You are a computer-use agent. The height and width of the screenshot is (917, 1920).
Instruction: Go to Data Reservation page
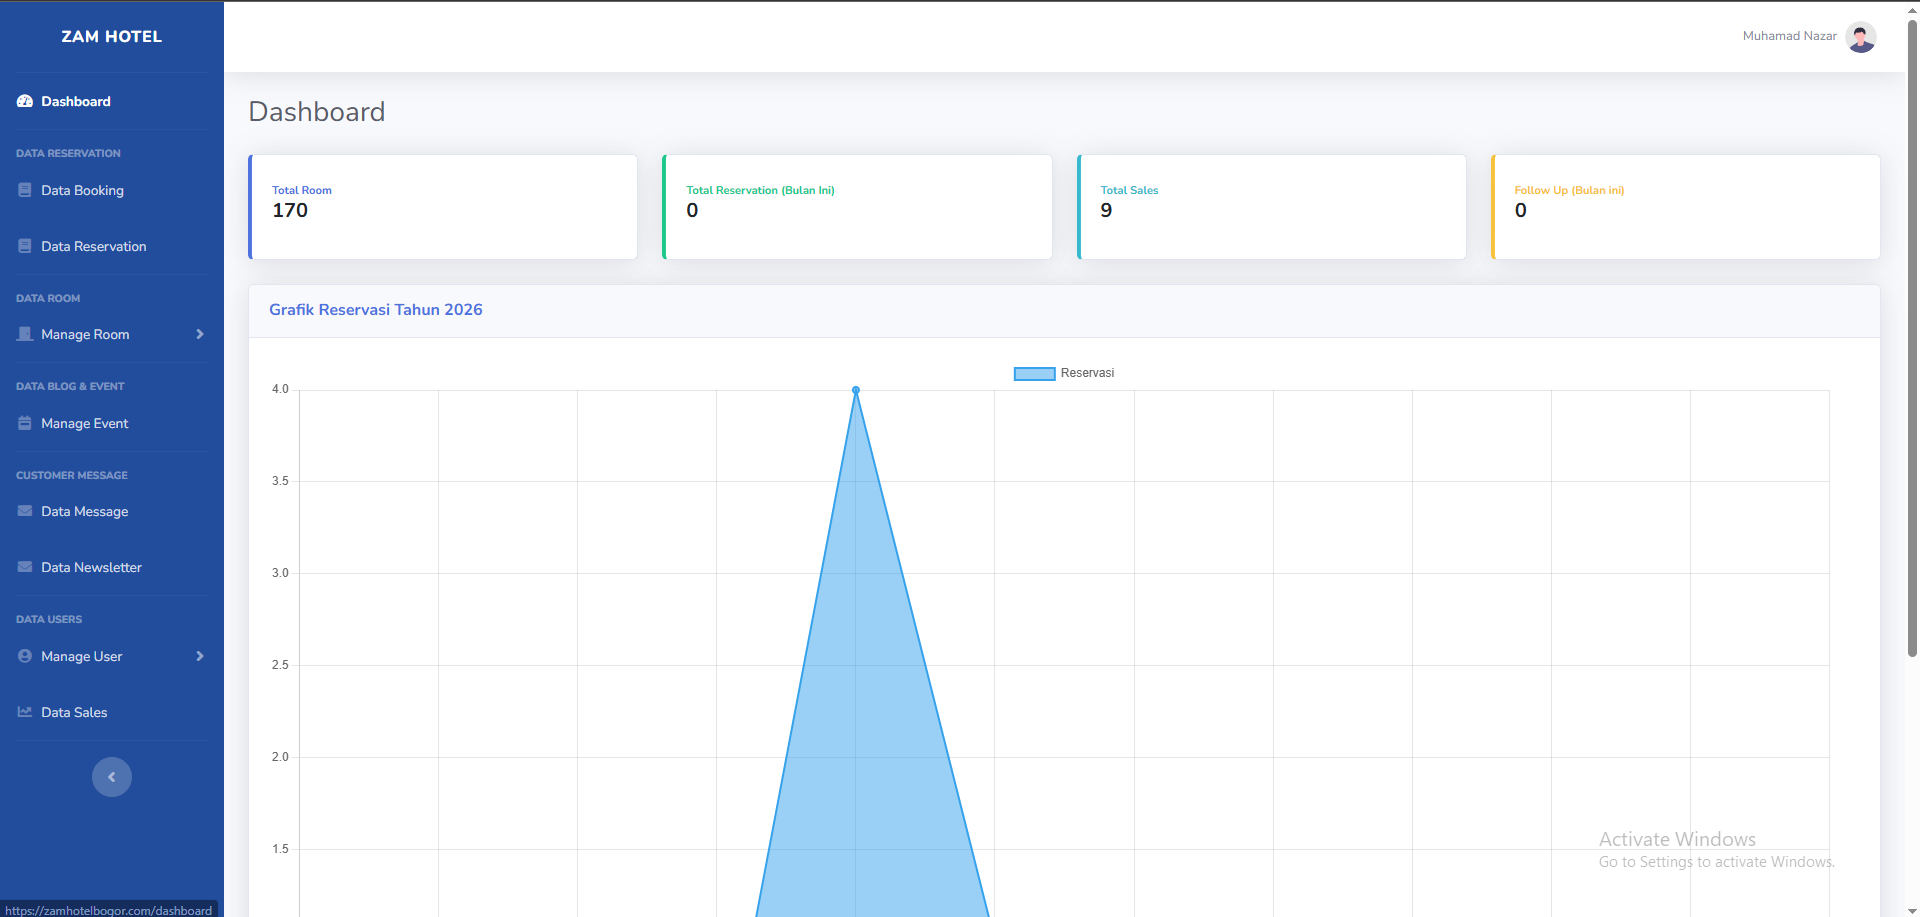point(112,246)
